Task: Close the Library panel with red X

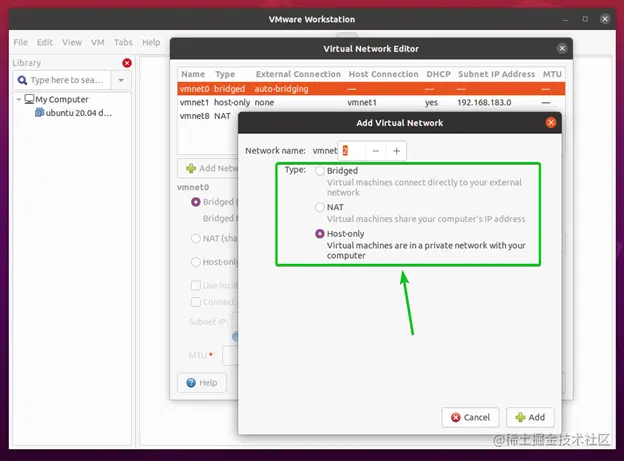Action: pos(127,63)
